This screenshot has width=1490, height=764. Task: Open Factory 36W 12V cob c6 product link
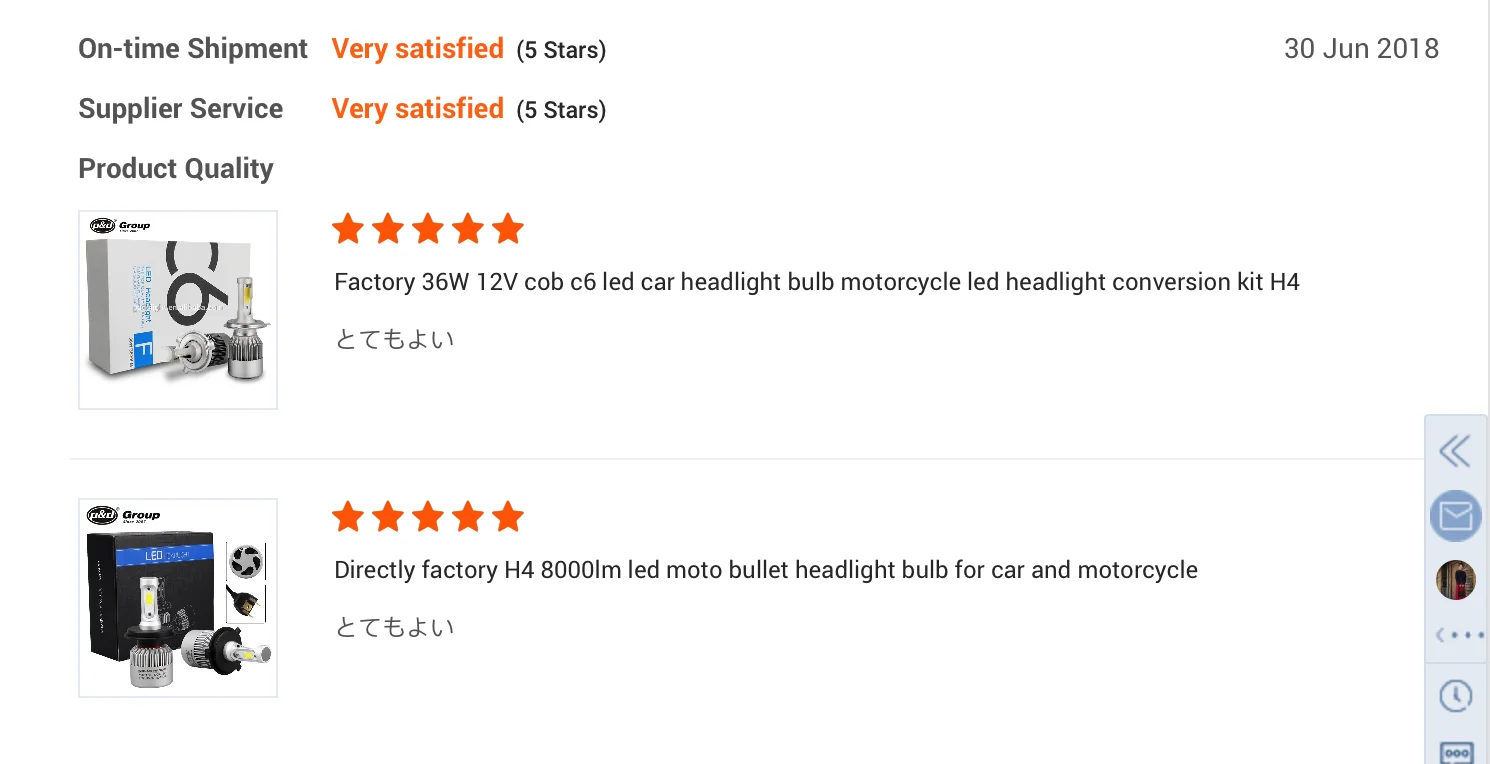tap(816, 282)
